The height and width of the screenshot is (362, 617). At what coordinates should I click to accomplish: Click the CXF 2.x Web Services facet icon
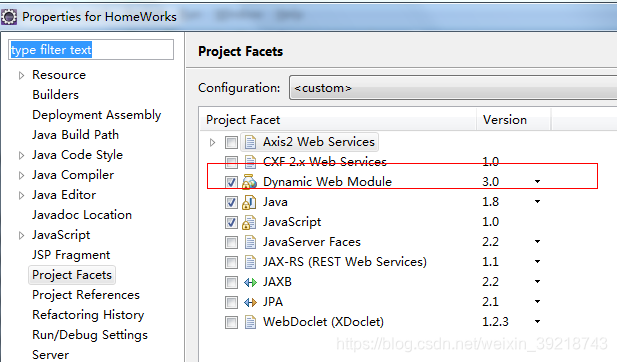click(250, 162)
